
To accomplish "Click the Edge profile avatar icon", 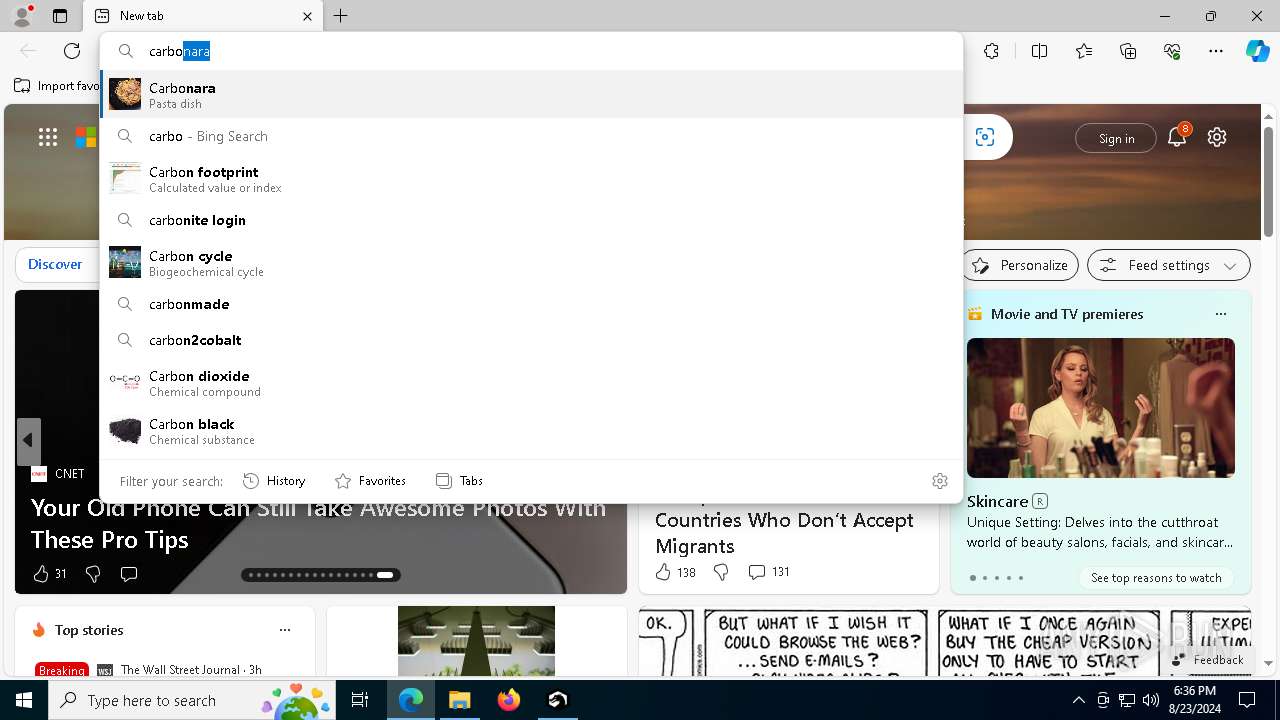I will coord(22,16).
